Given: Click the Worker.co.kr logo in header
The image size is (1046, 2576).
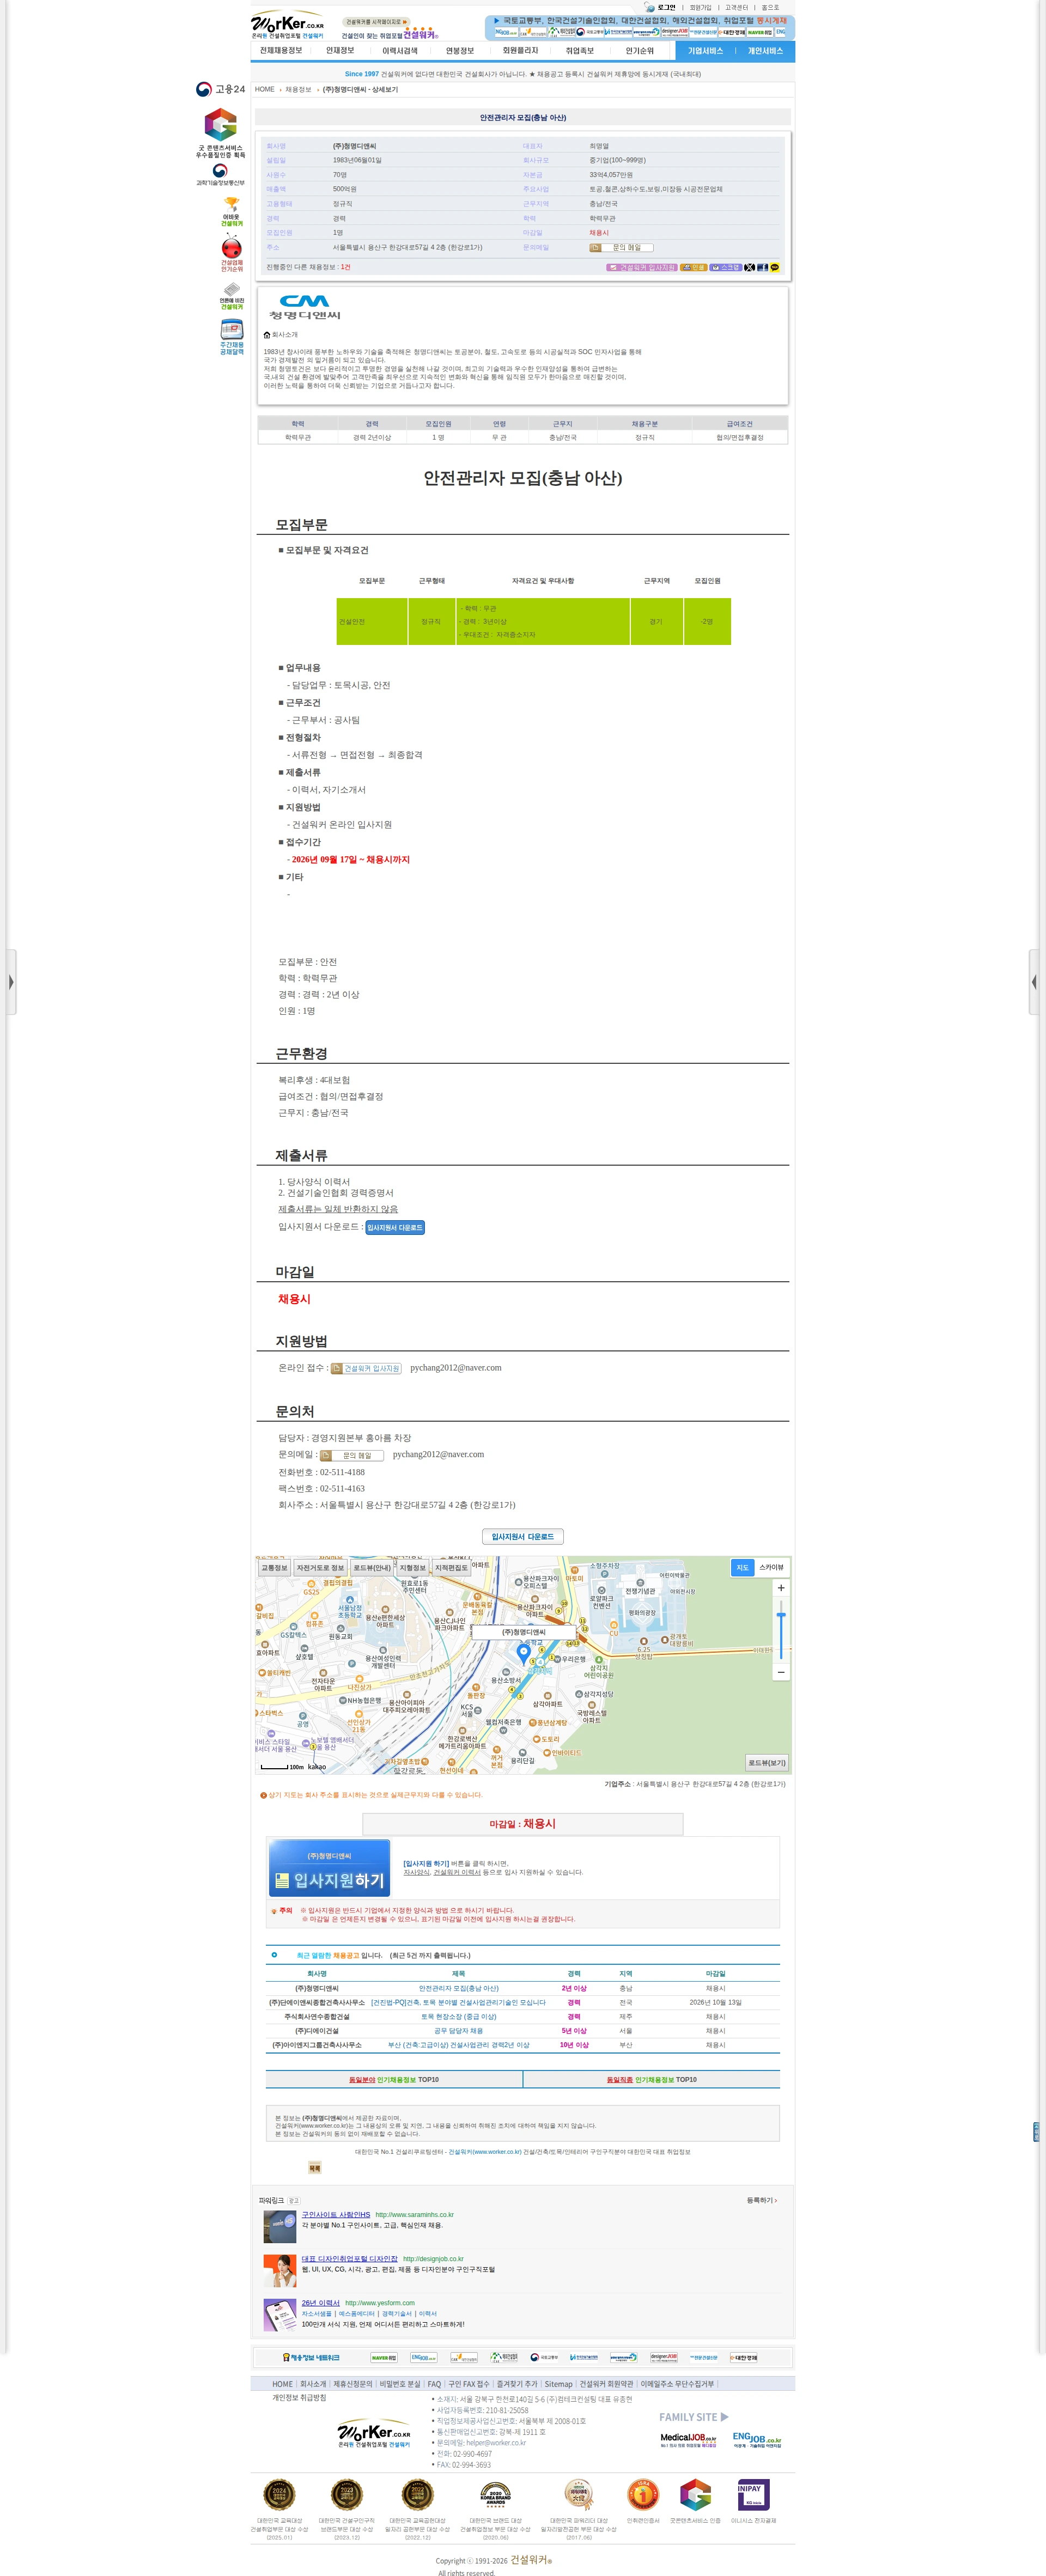Looking at the screenshot, I should point(287,25).
